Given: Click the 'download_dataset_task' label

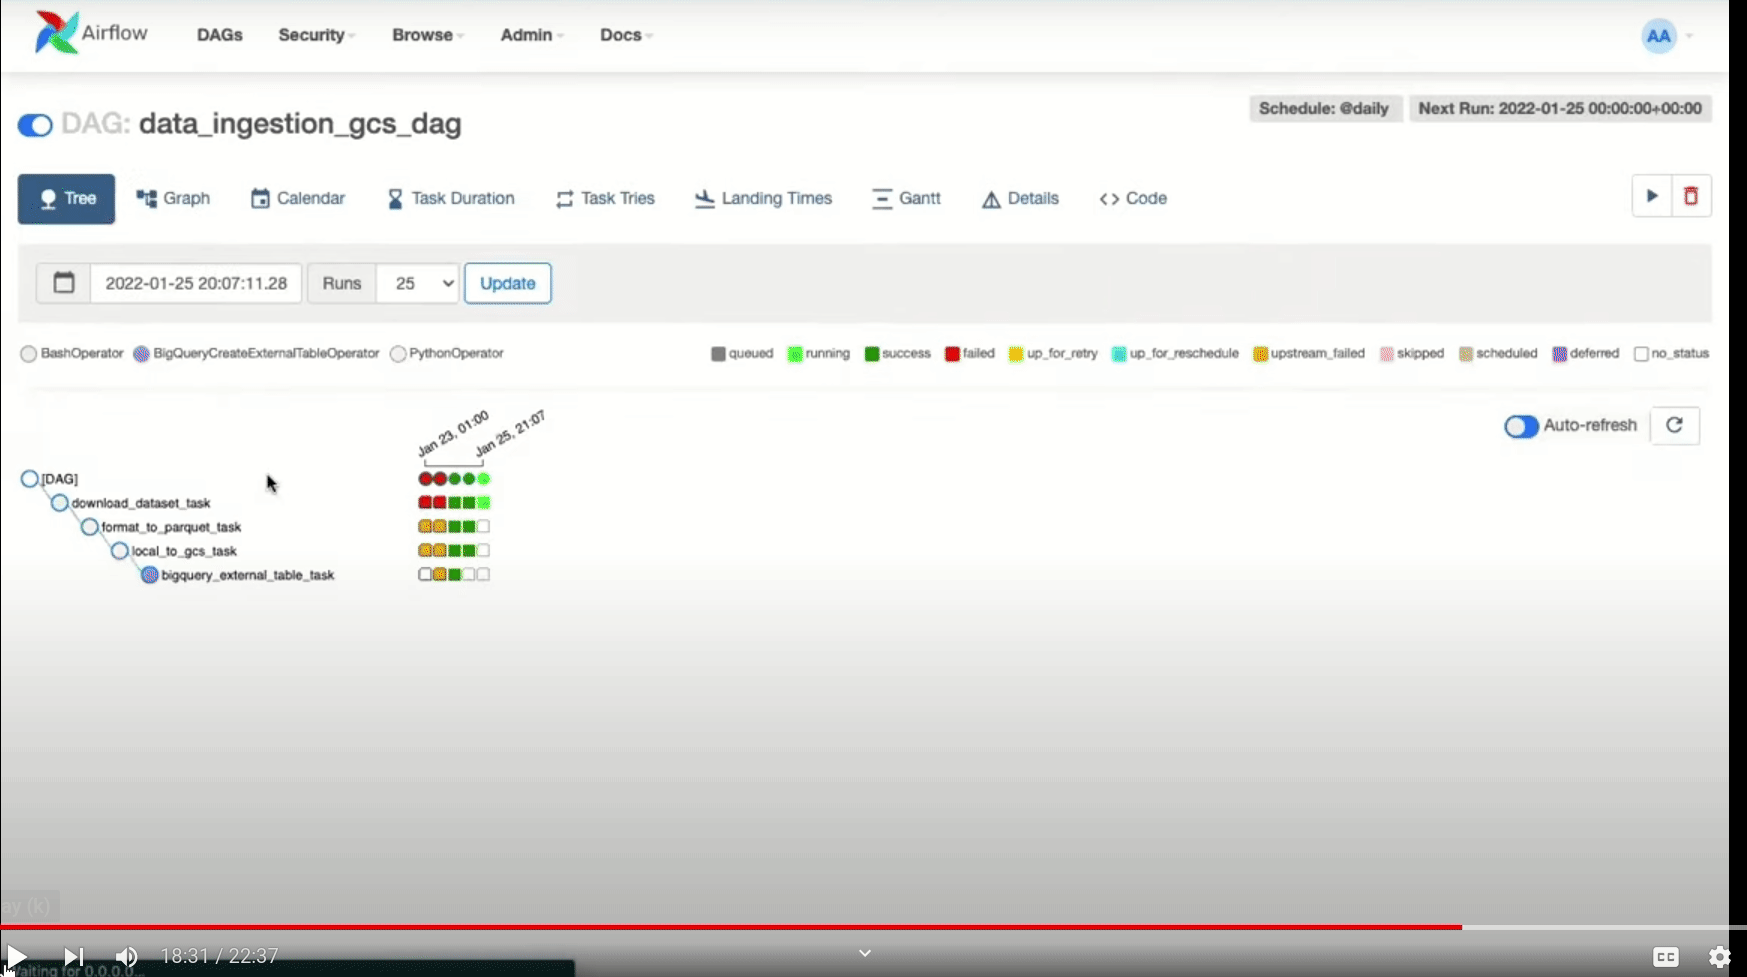Looking at the screenshot, I should [141, 503].
